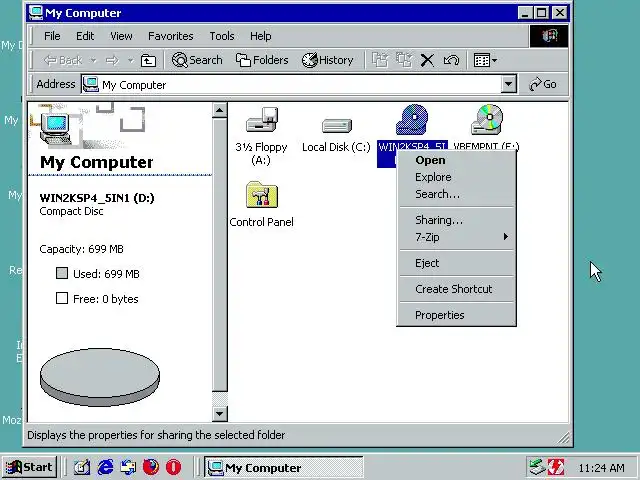Launch Opera from quick launch
This screenshot has width=640, height=480.
[x=173, y=467]
